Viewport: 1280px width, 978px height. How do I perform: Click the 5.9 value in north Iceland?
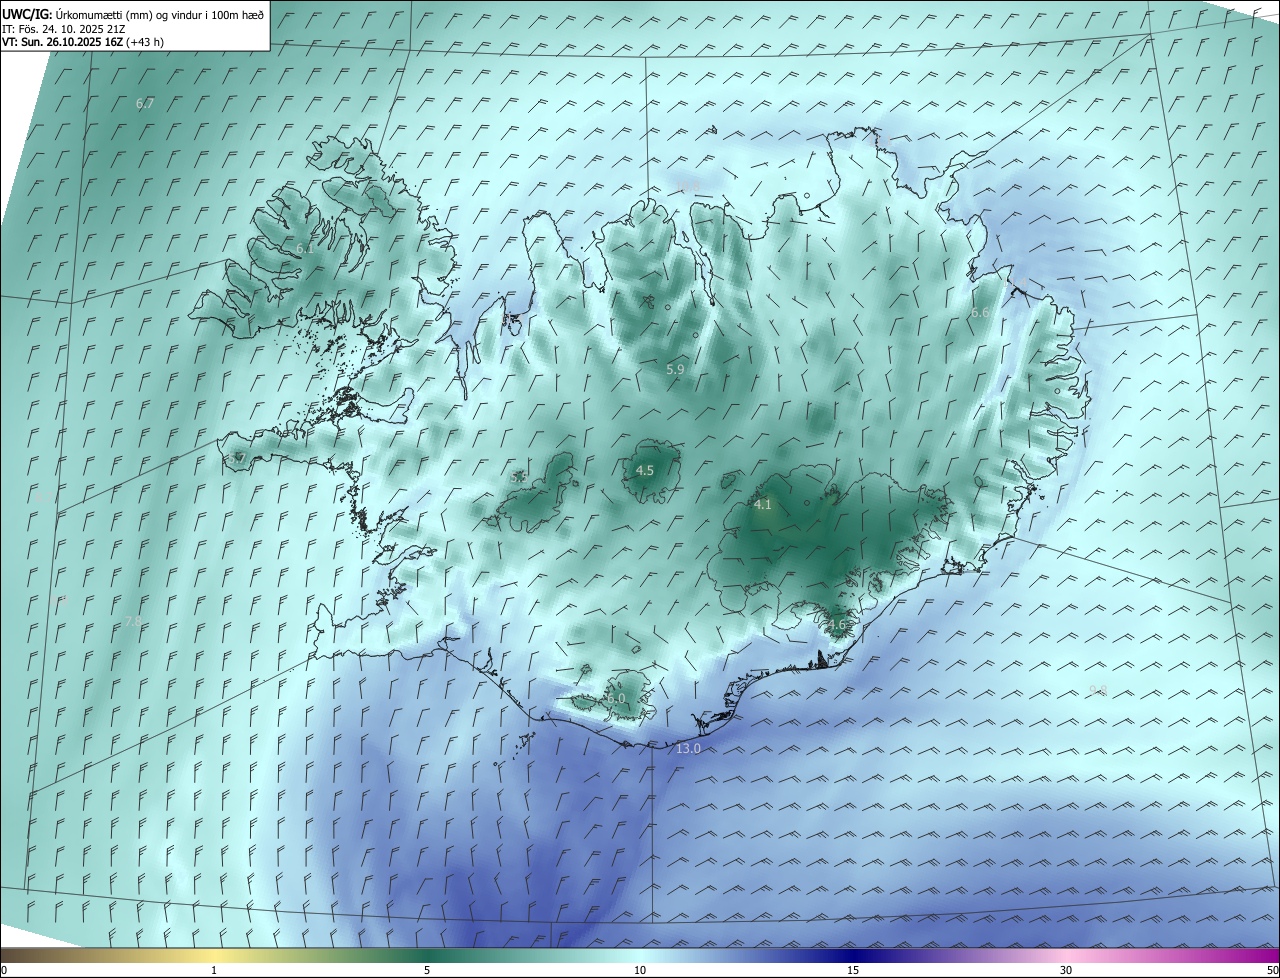coord(675,370)
